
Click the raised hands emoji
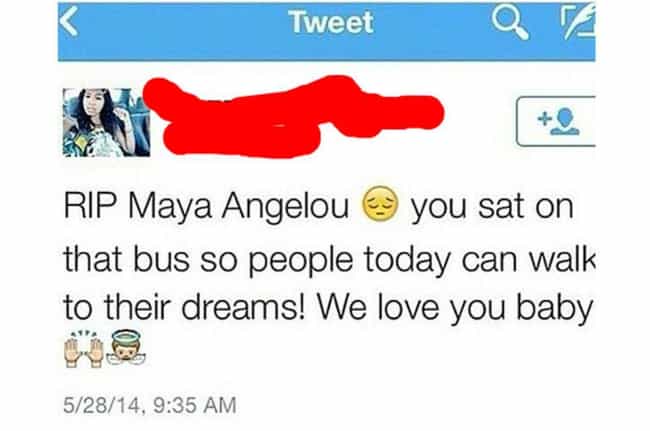pyautogui.click(x=83, y=349)
